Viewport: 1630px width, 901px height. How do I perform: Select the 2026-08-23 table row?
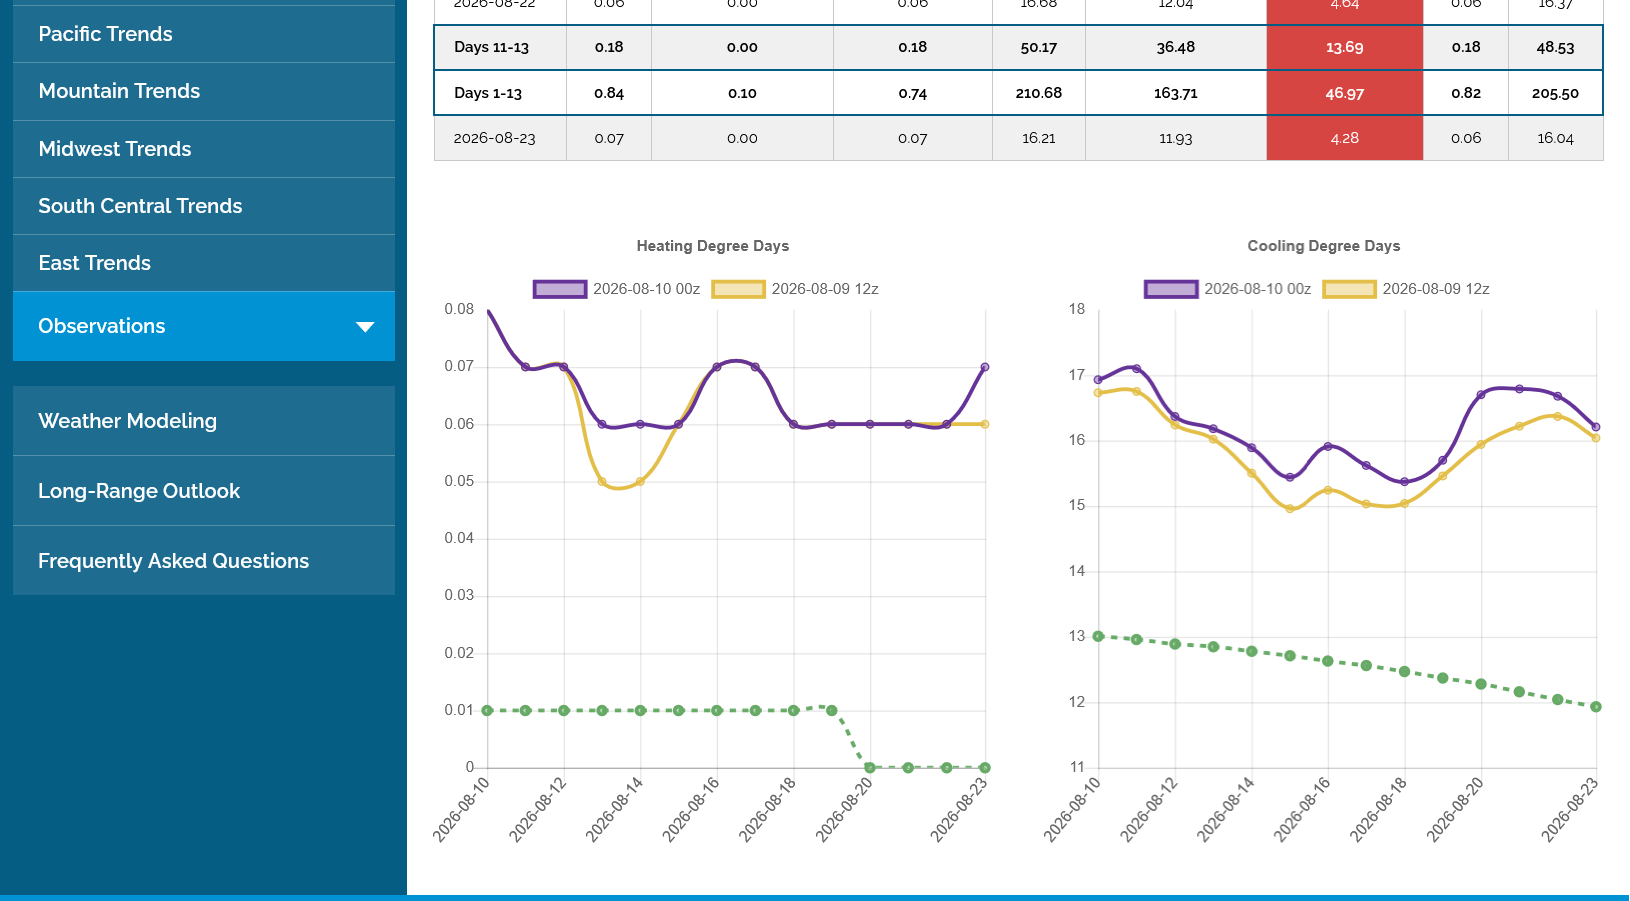(x=1018, y=138)
